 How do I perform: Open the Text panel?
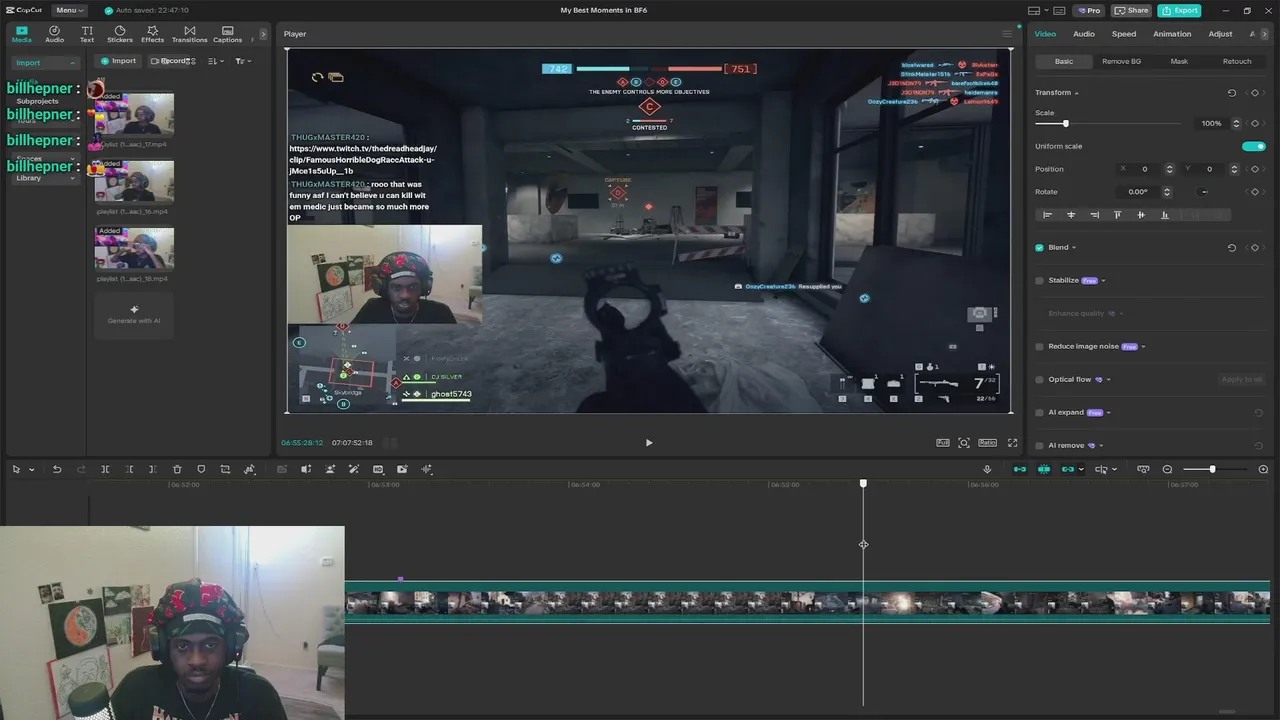[87, 34]
